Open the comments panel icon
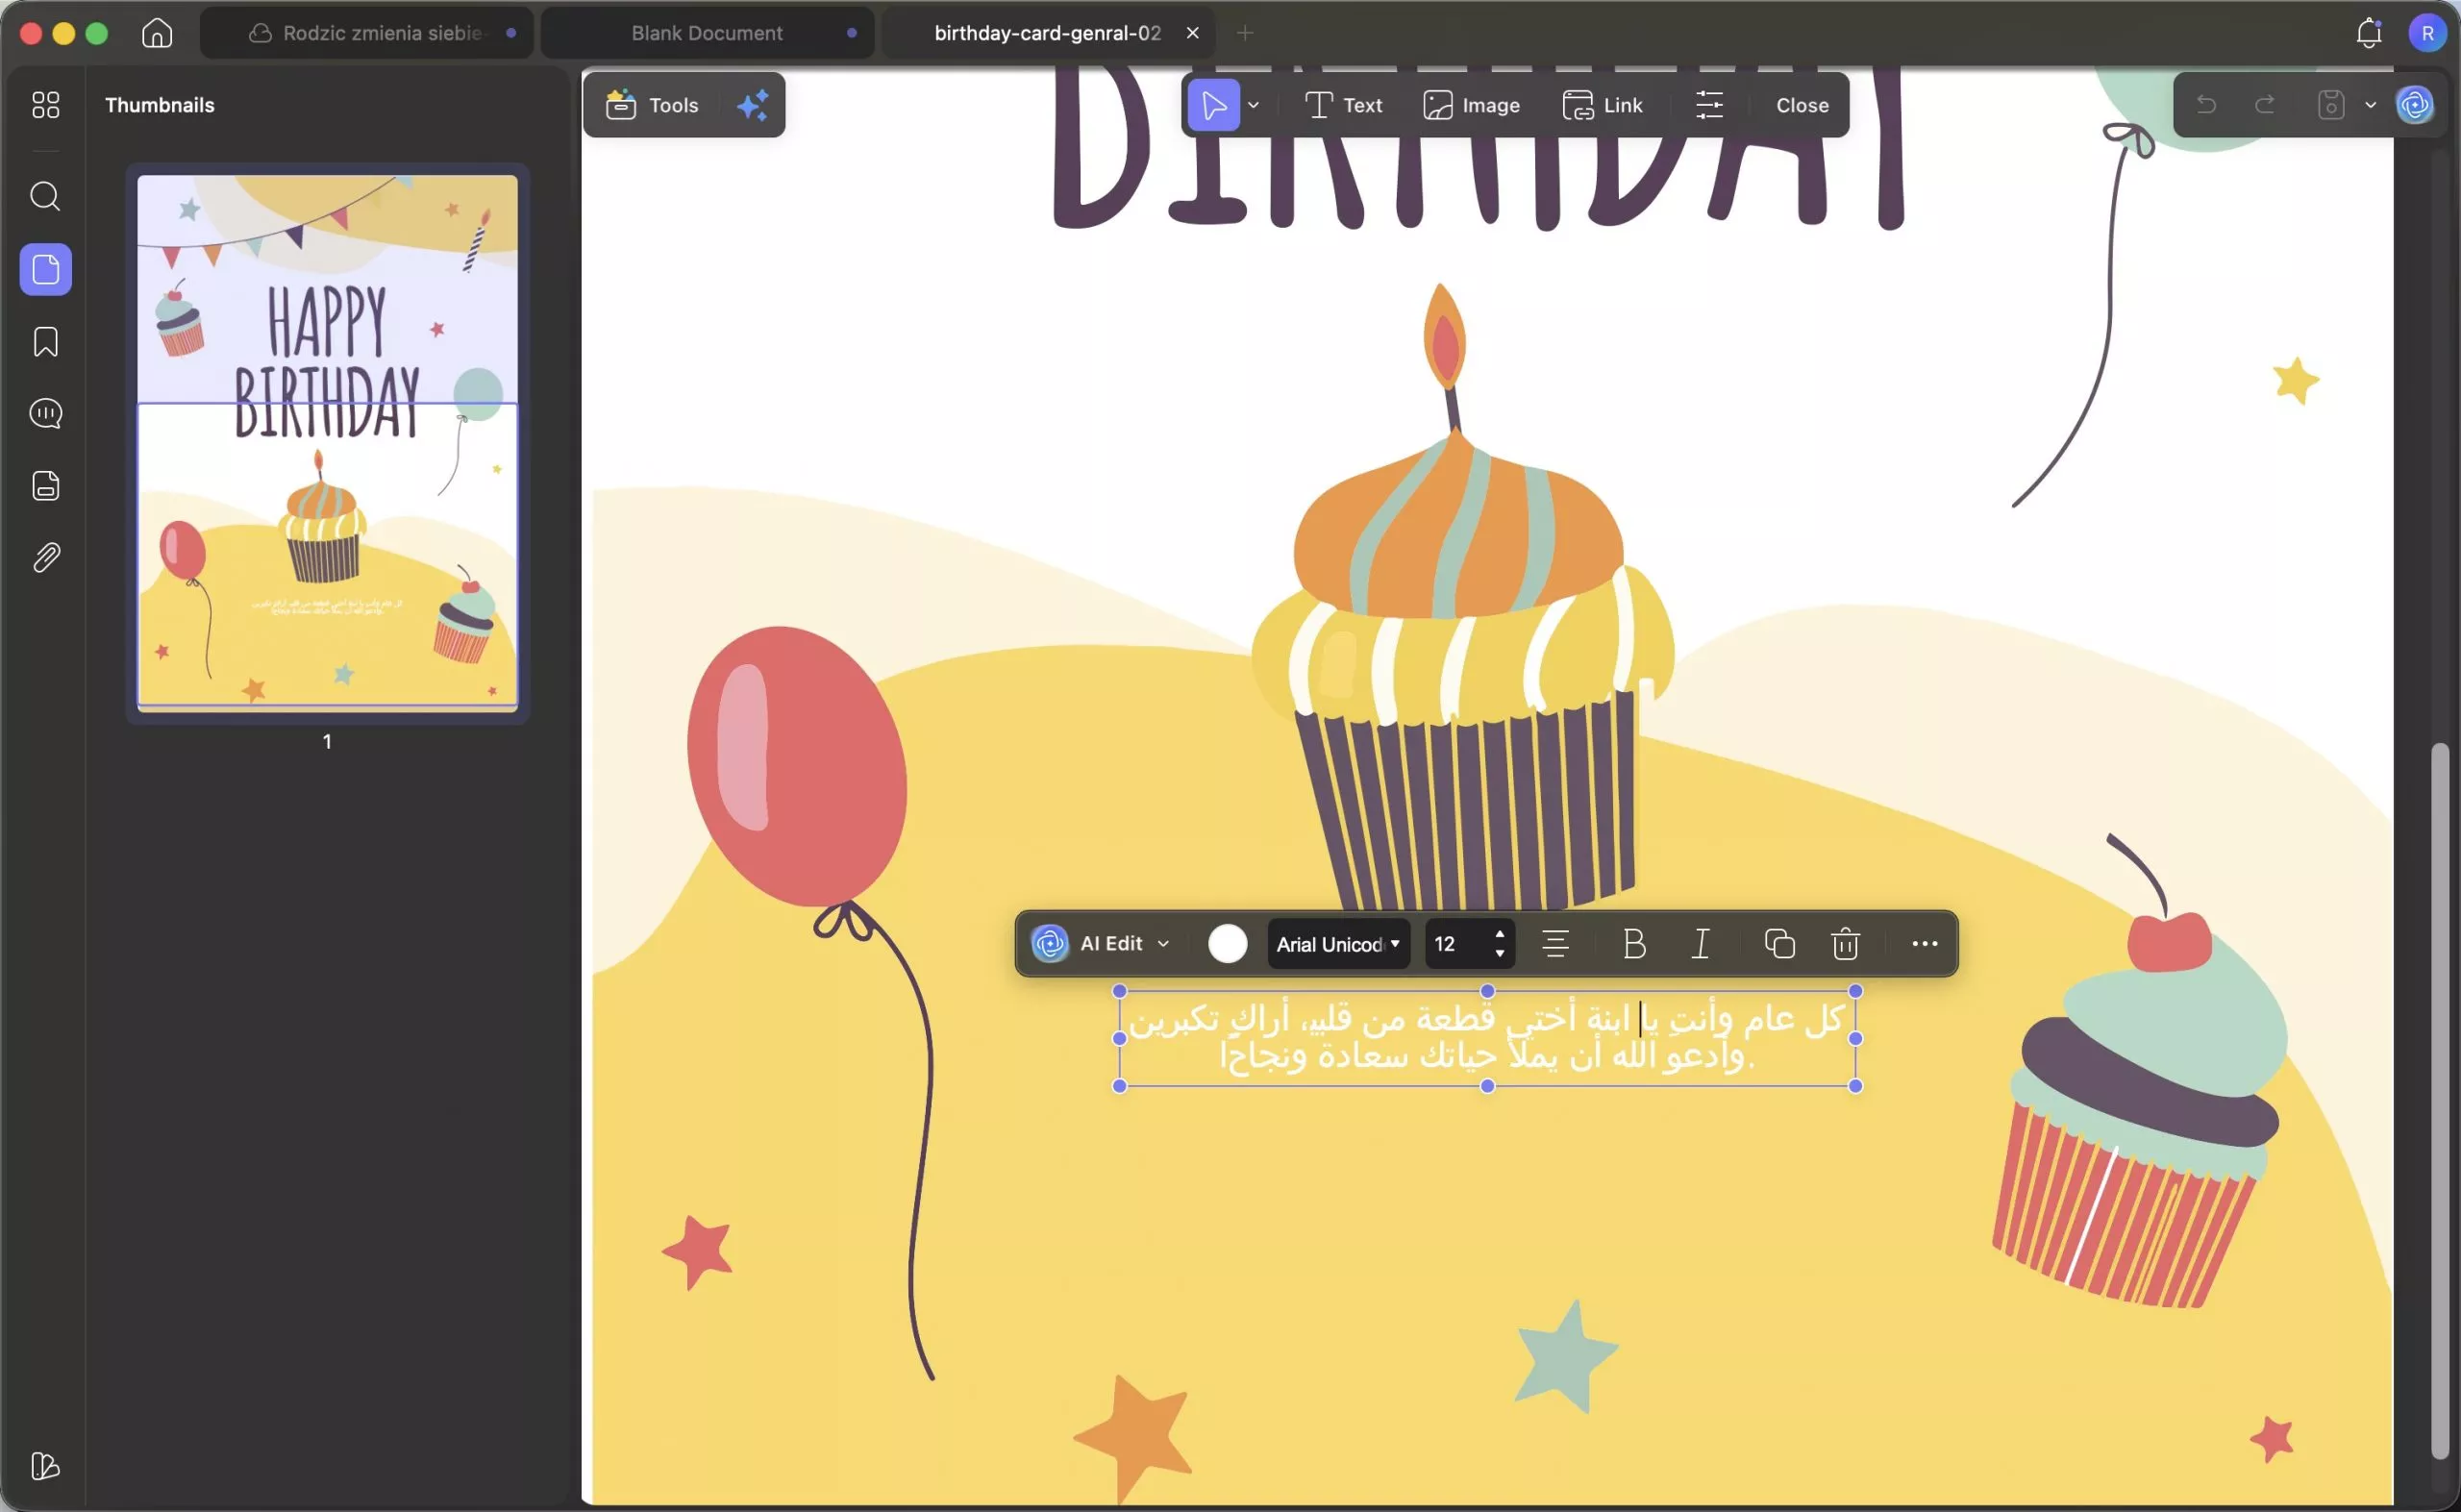 click(x=45, y=413)
